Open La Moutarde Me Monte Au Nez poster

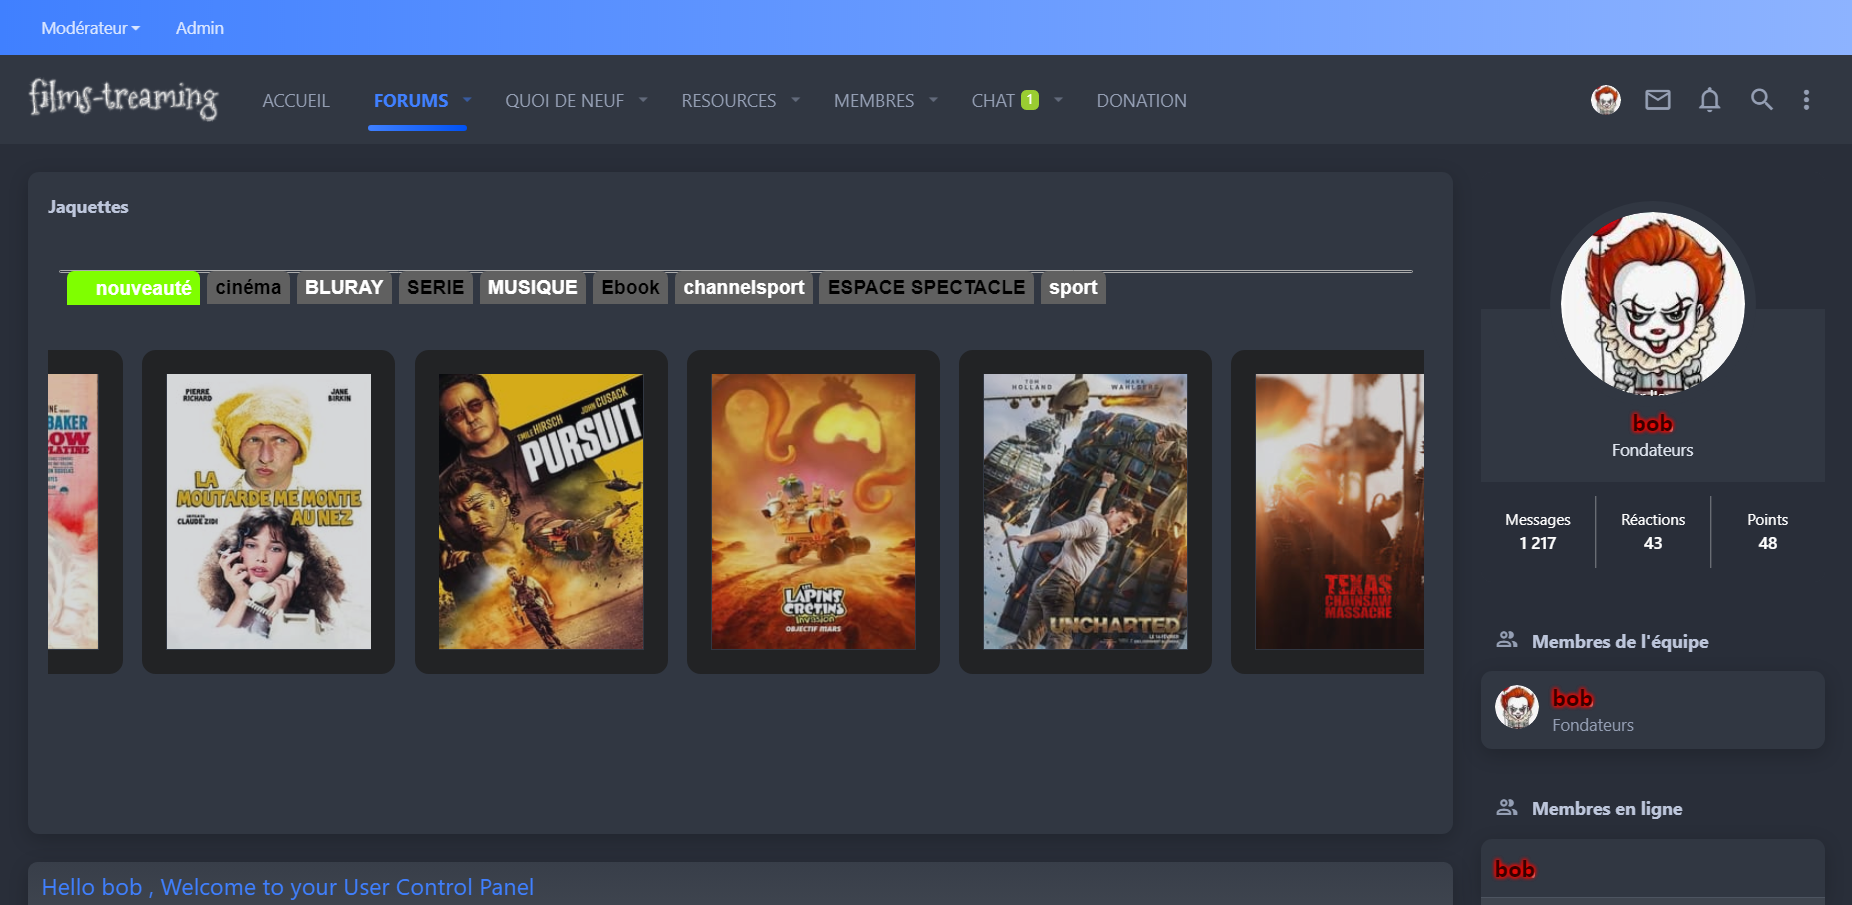(268, 511)
